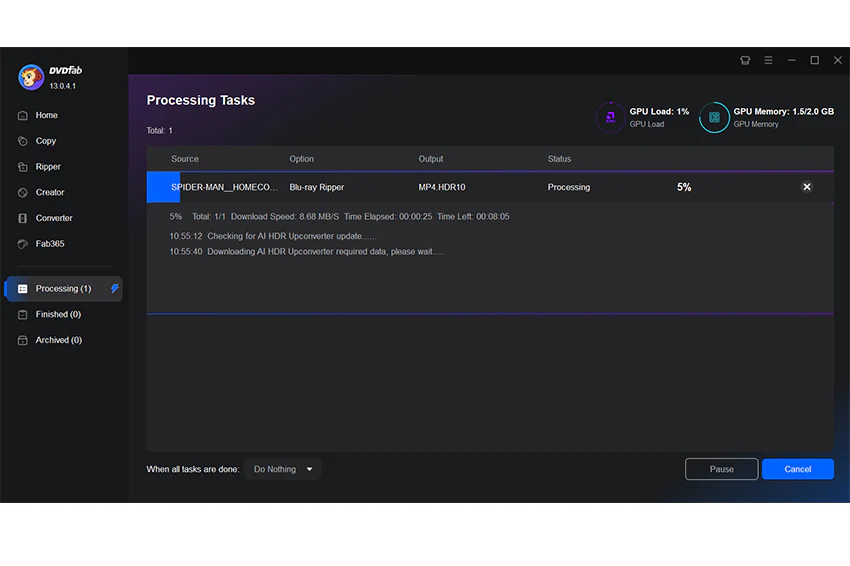Click Time Left: 00:08:05 text
Screen dimensions: 850x566
pyautogui.click(x=473, y=217)
